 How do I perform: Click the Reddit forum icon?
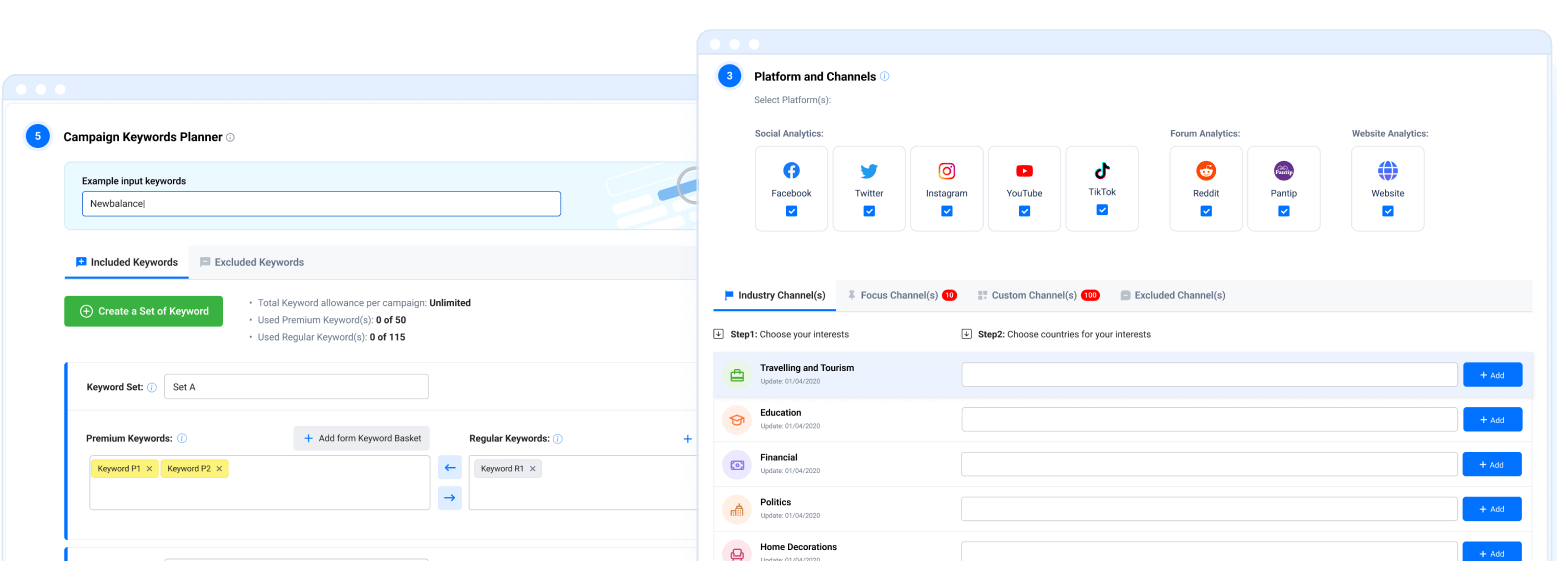(1206, 171)
